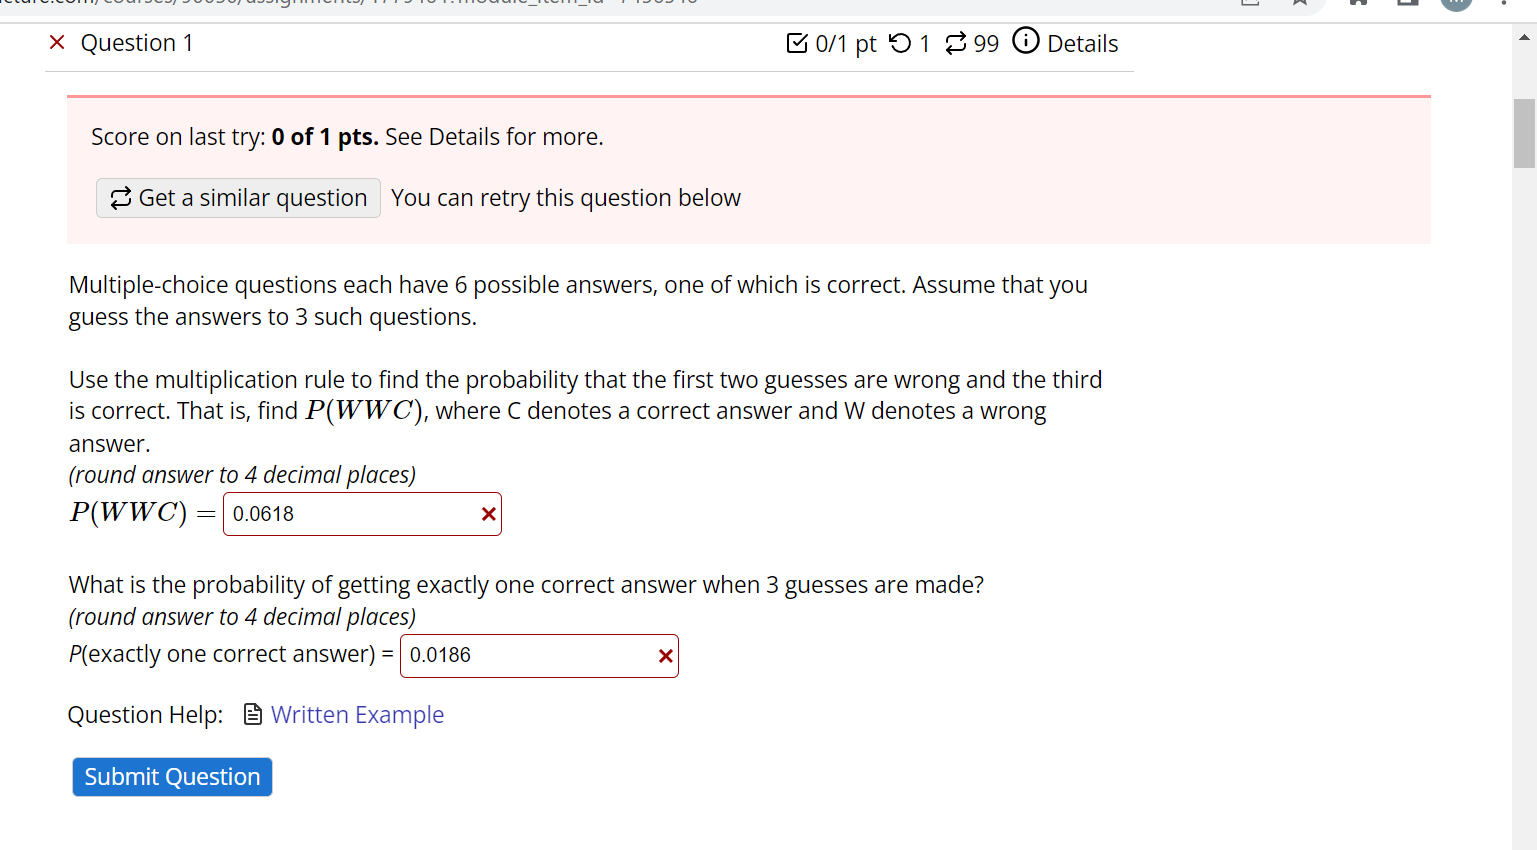Image resolution: width=1537 pixels, height=850 pixels.
Task: Click the red X inside the P(WWC) answer box
Action: [x=488, y=514]
